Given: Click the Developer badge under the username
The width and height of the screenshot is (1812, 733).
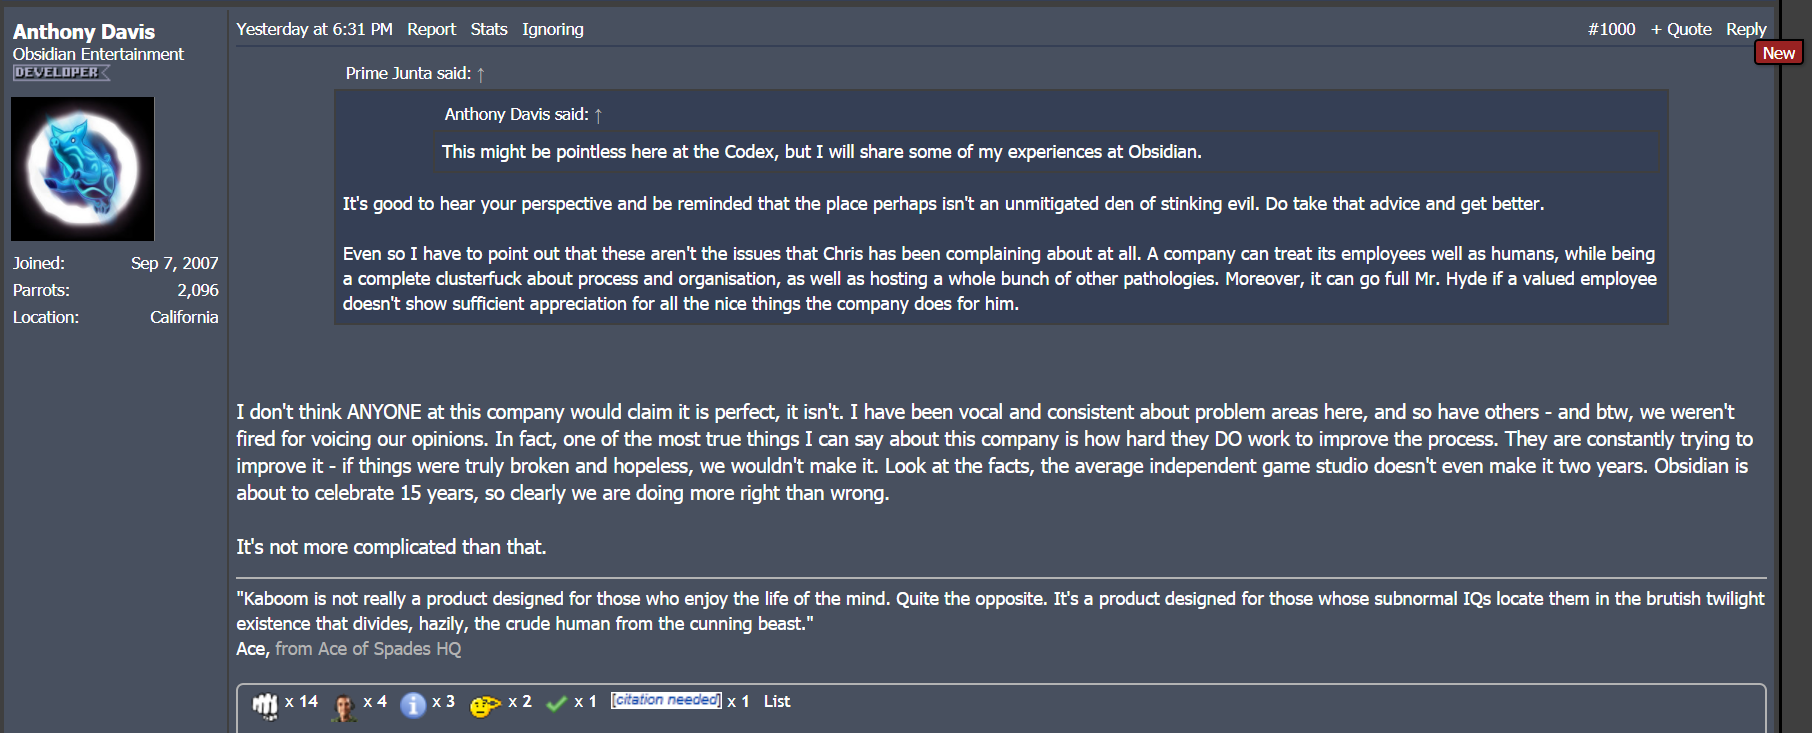Looking at the screenshot, I should coord(60,73).
